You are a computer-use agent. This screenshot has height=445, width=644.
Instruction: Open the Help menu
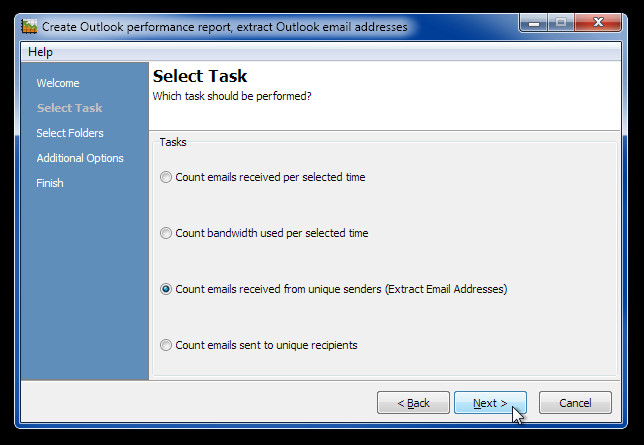[40, 52]
